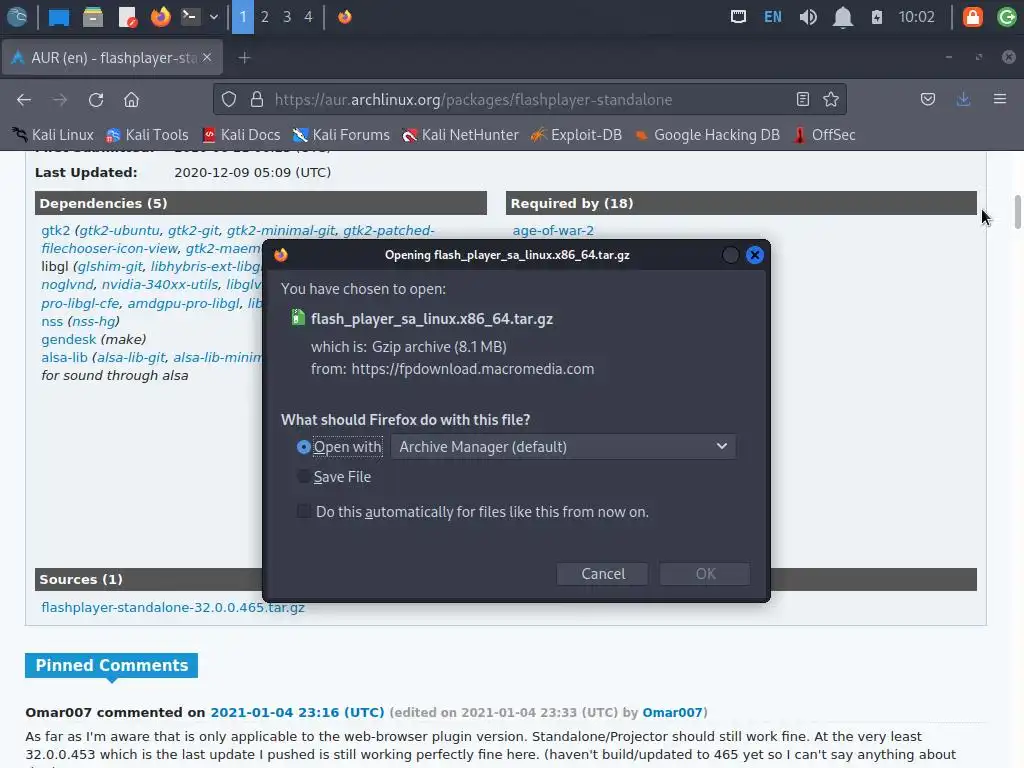This screenshot has width=1024, height=768.
Task: Open the gtk2-ubuntu dependency link
Action: 120,230
